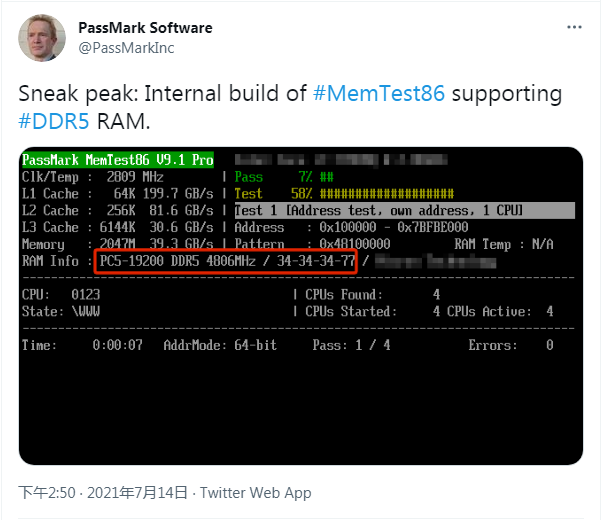Open the Twitter Web App source link
The width and height of the screenshot is (602, 520).
point(255,493)
